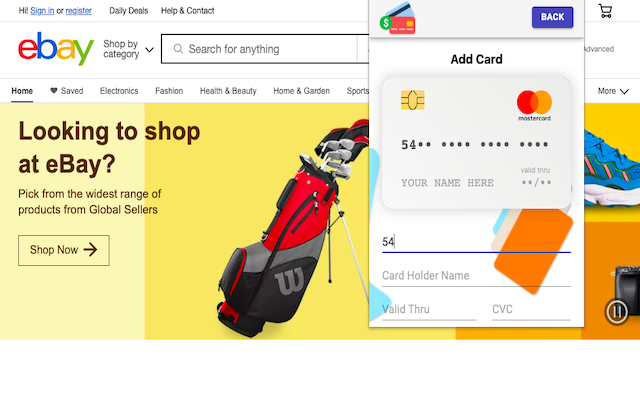The width and height of the screenshot is (640, 400).
Task: Open the register link
Action: click(x=79, y=11)
